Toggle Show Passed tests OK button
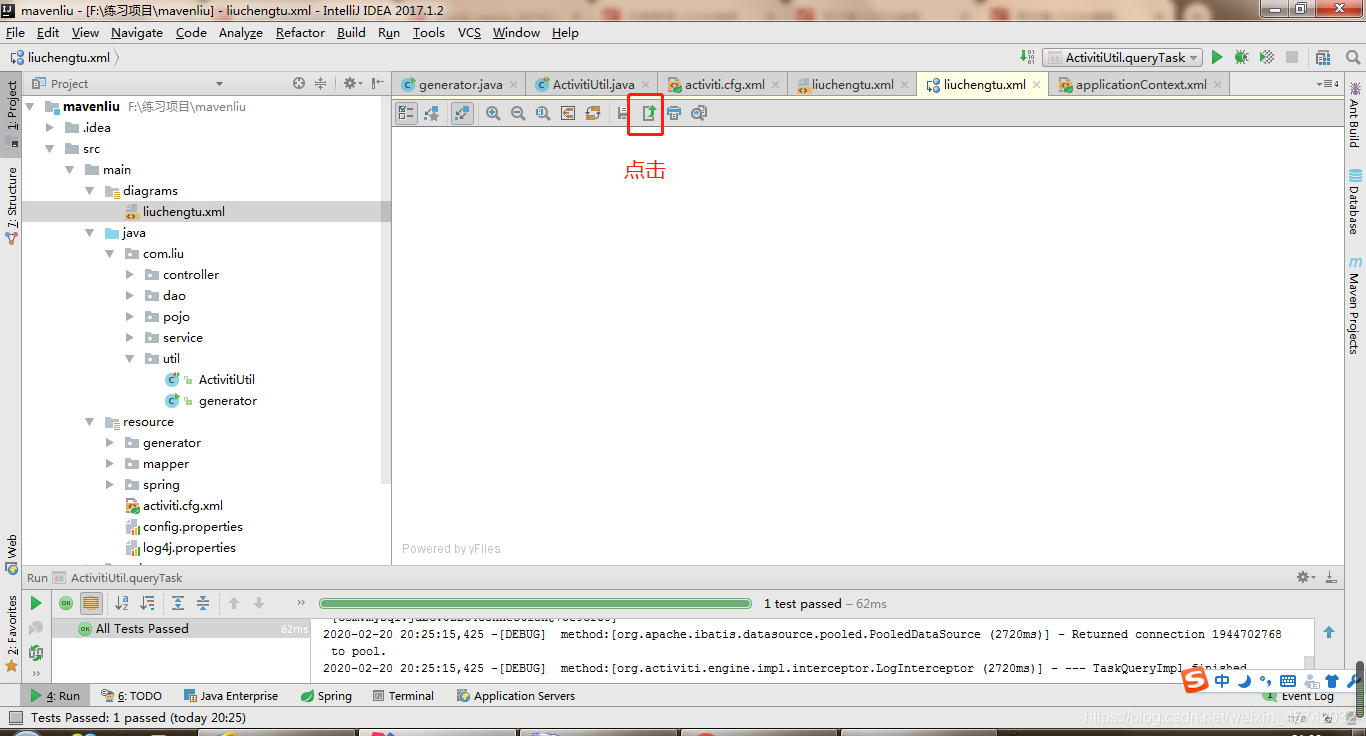Viewport: 1366px width, 736px height. coord(66,603)
